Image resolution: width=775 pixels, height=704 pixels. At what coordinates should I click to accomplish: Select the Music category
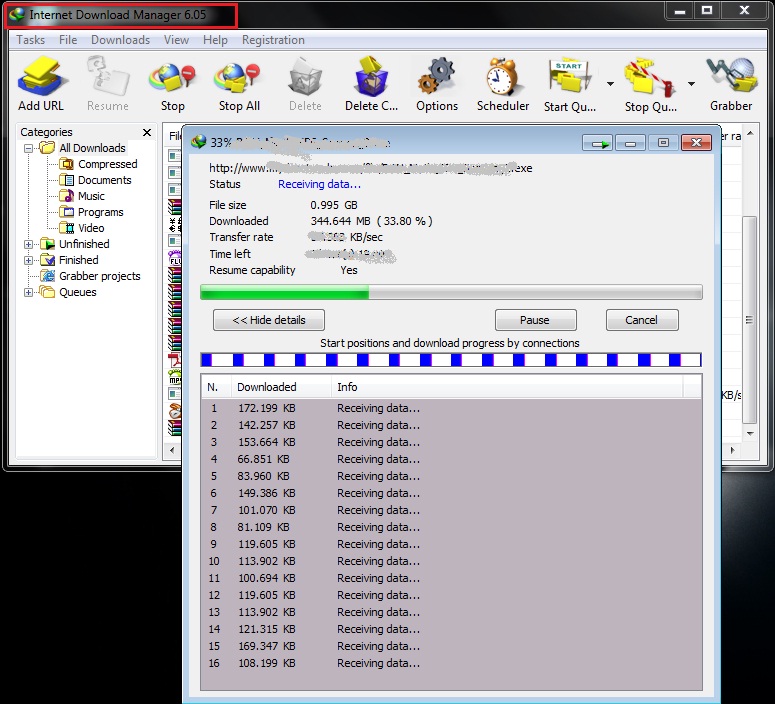coord(91,196)
